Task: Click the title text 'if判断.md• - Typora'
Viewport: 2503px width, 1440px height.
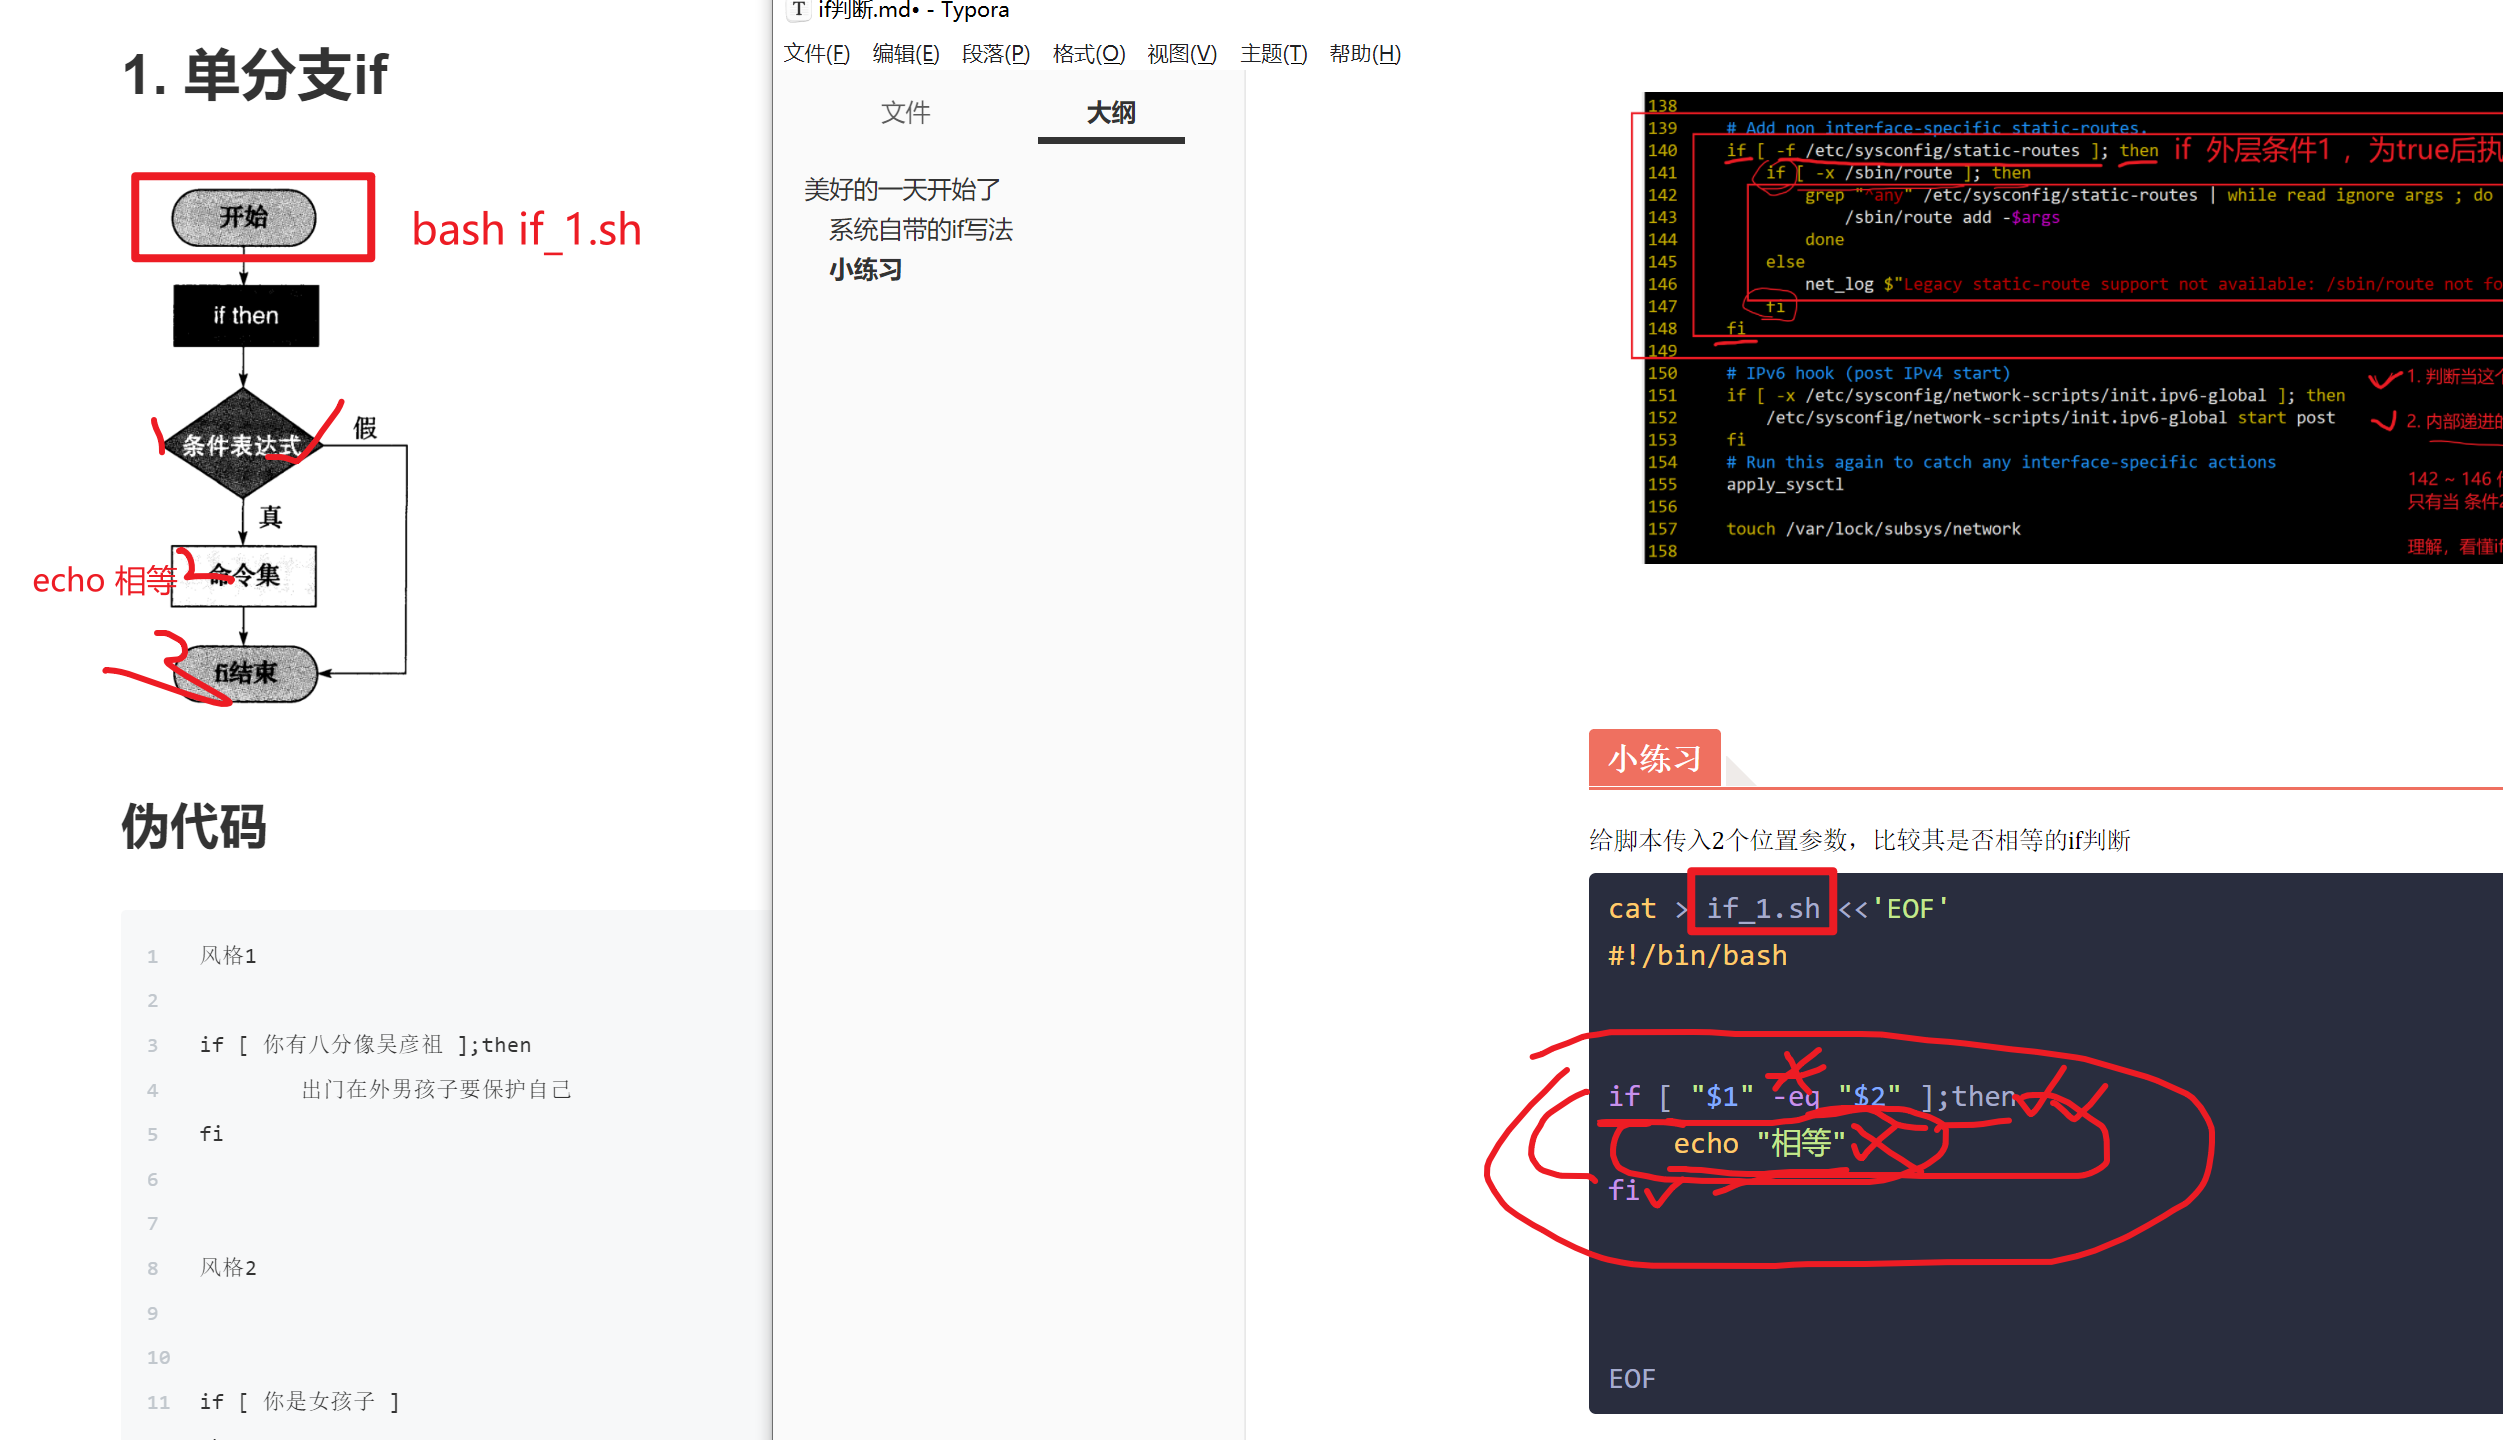Action: (914, 10)
